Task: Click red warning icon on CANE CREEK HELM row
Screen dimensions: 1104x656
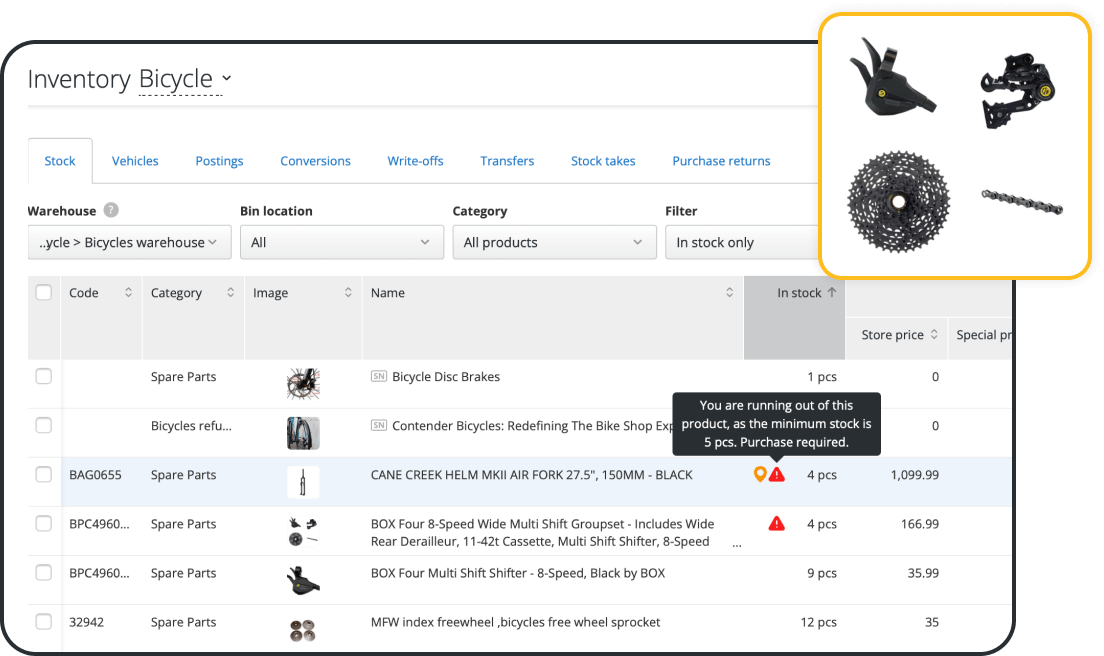Action: pyautogui.click(x=777, y=474)
